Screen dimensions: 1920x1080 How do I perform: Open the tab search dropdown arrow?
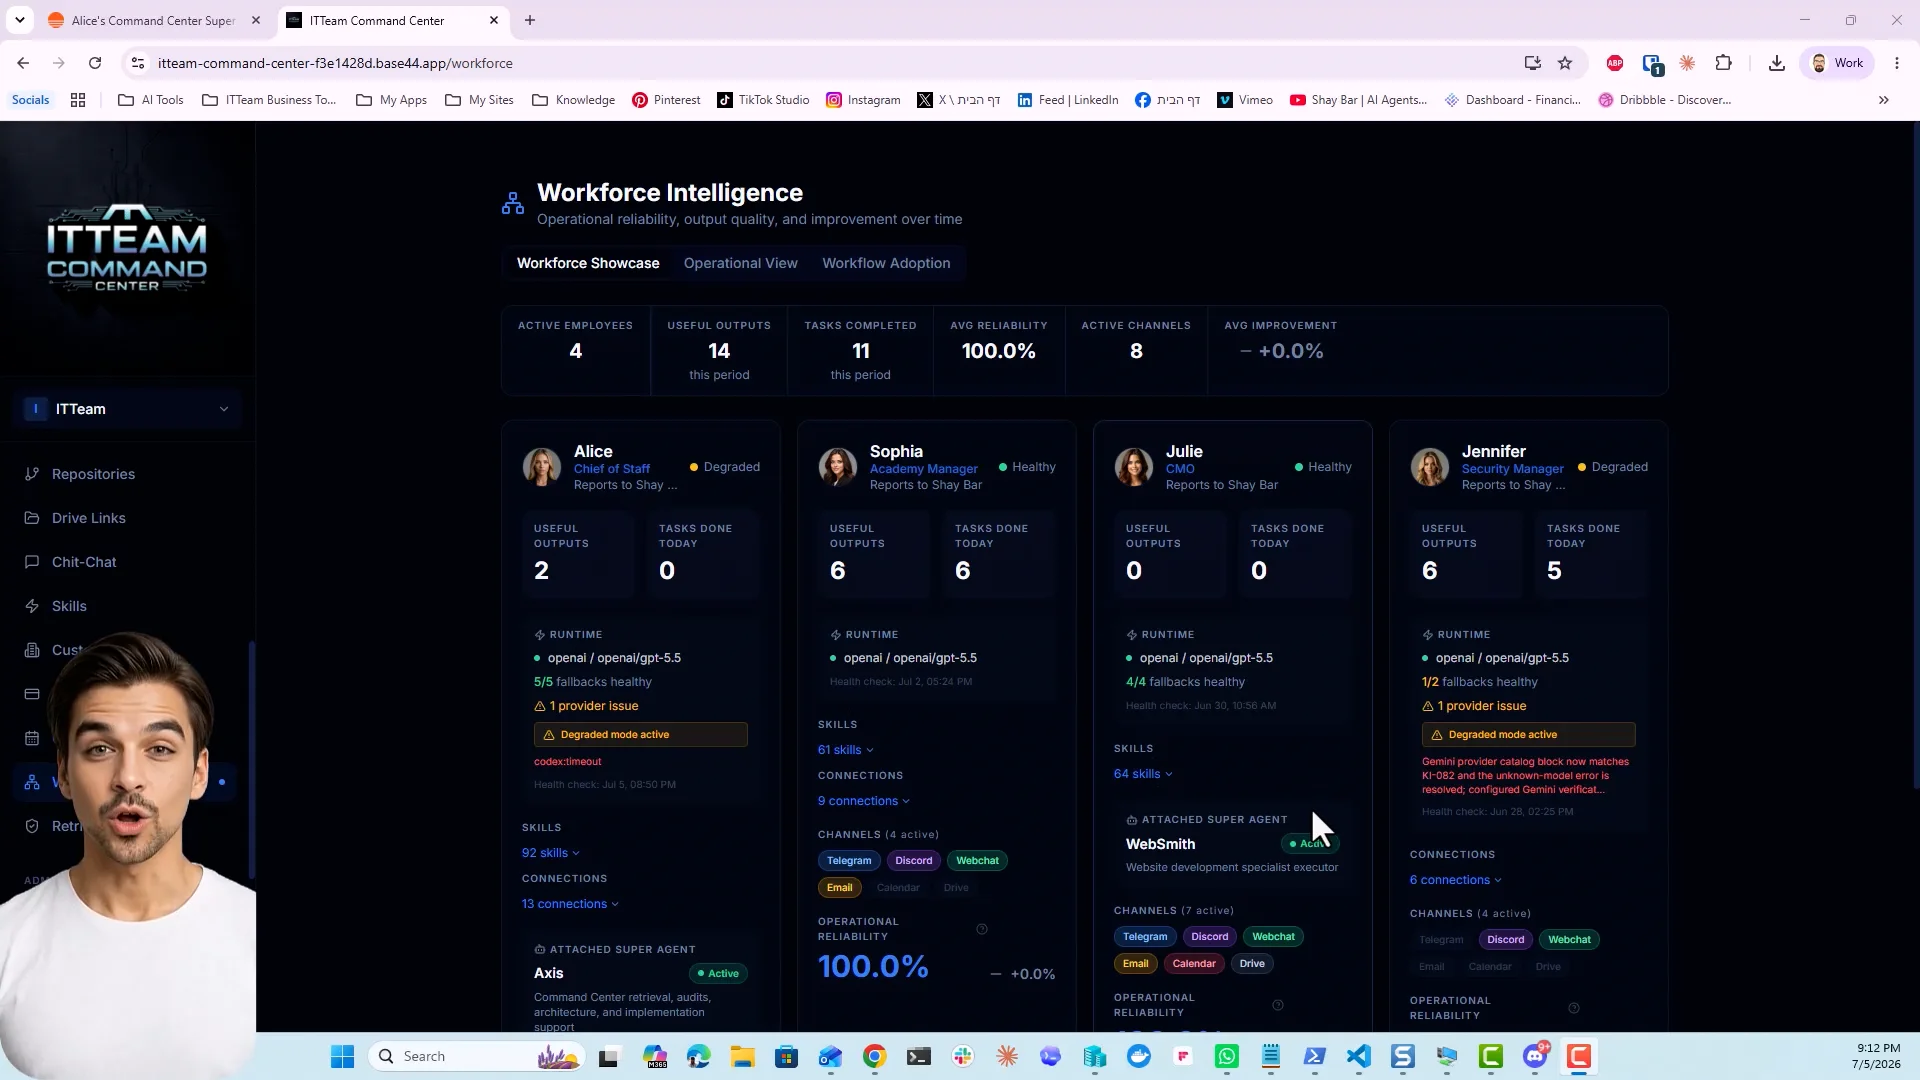(20, 20)
